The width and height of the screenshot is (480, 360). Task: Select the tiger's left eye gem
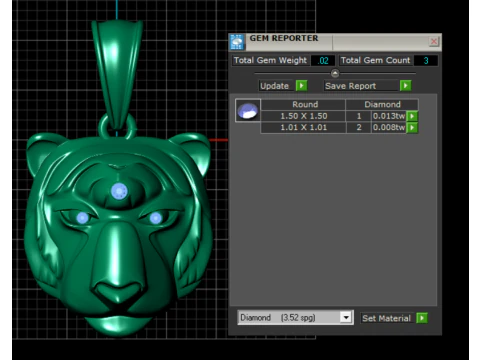[82, 218]
